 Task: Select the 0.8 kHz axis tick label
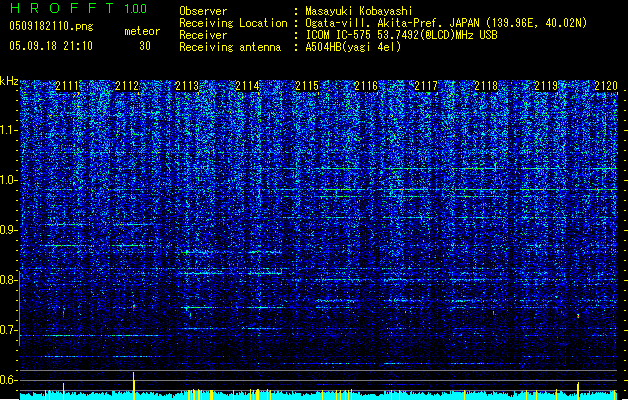tap(8, 280)
